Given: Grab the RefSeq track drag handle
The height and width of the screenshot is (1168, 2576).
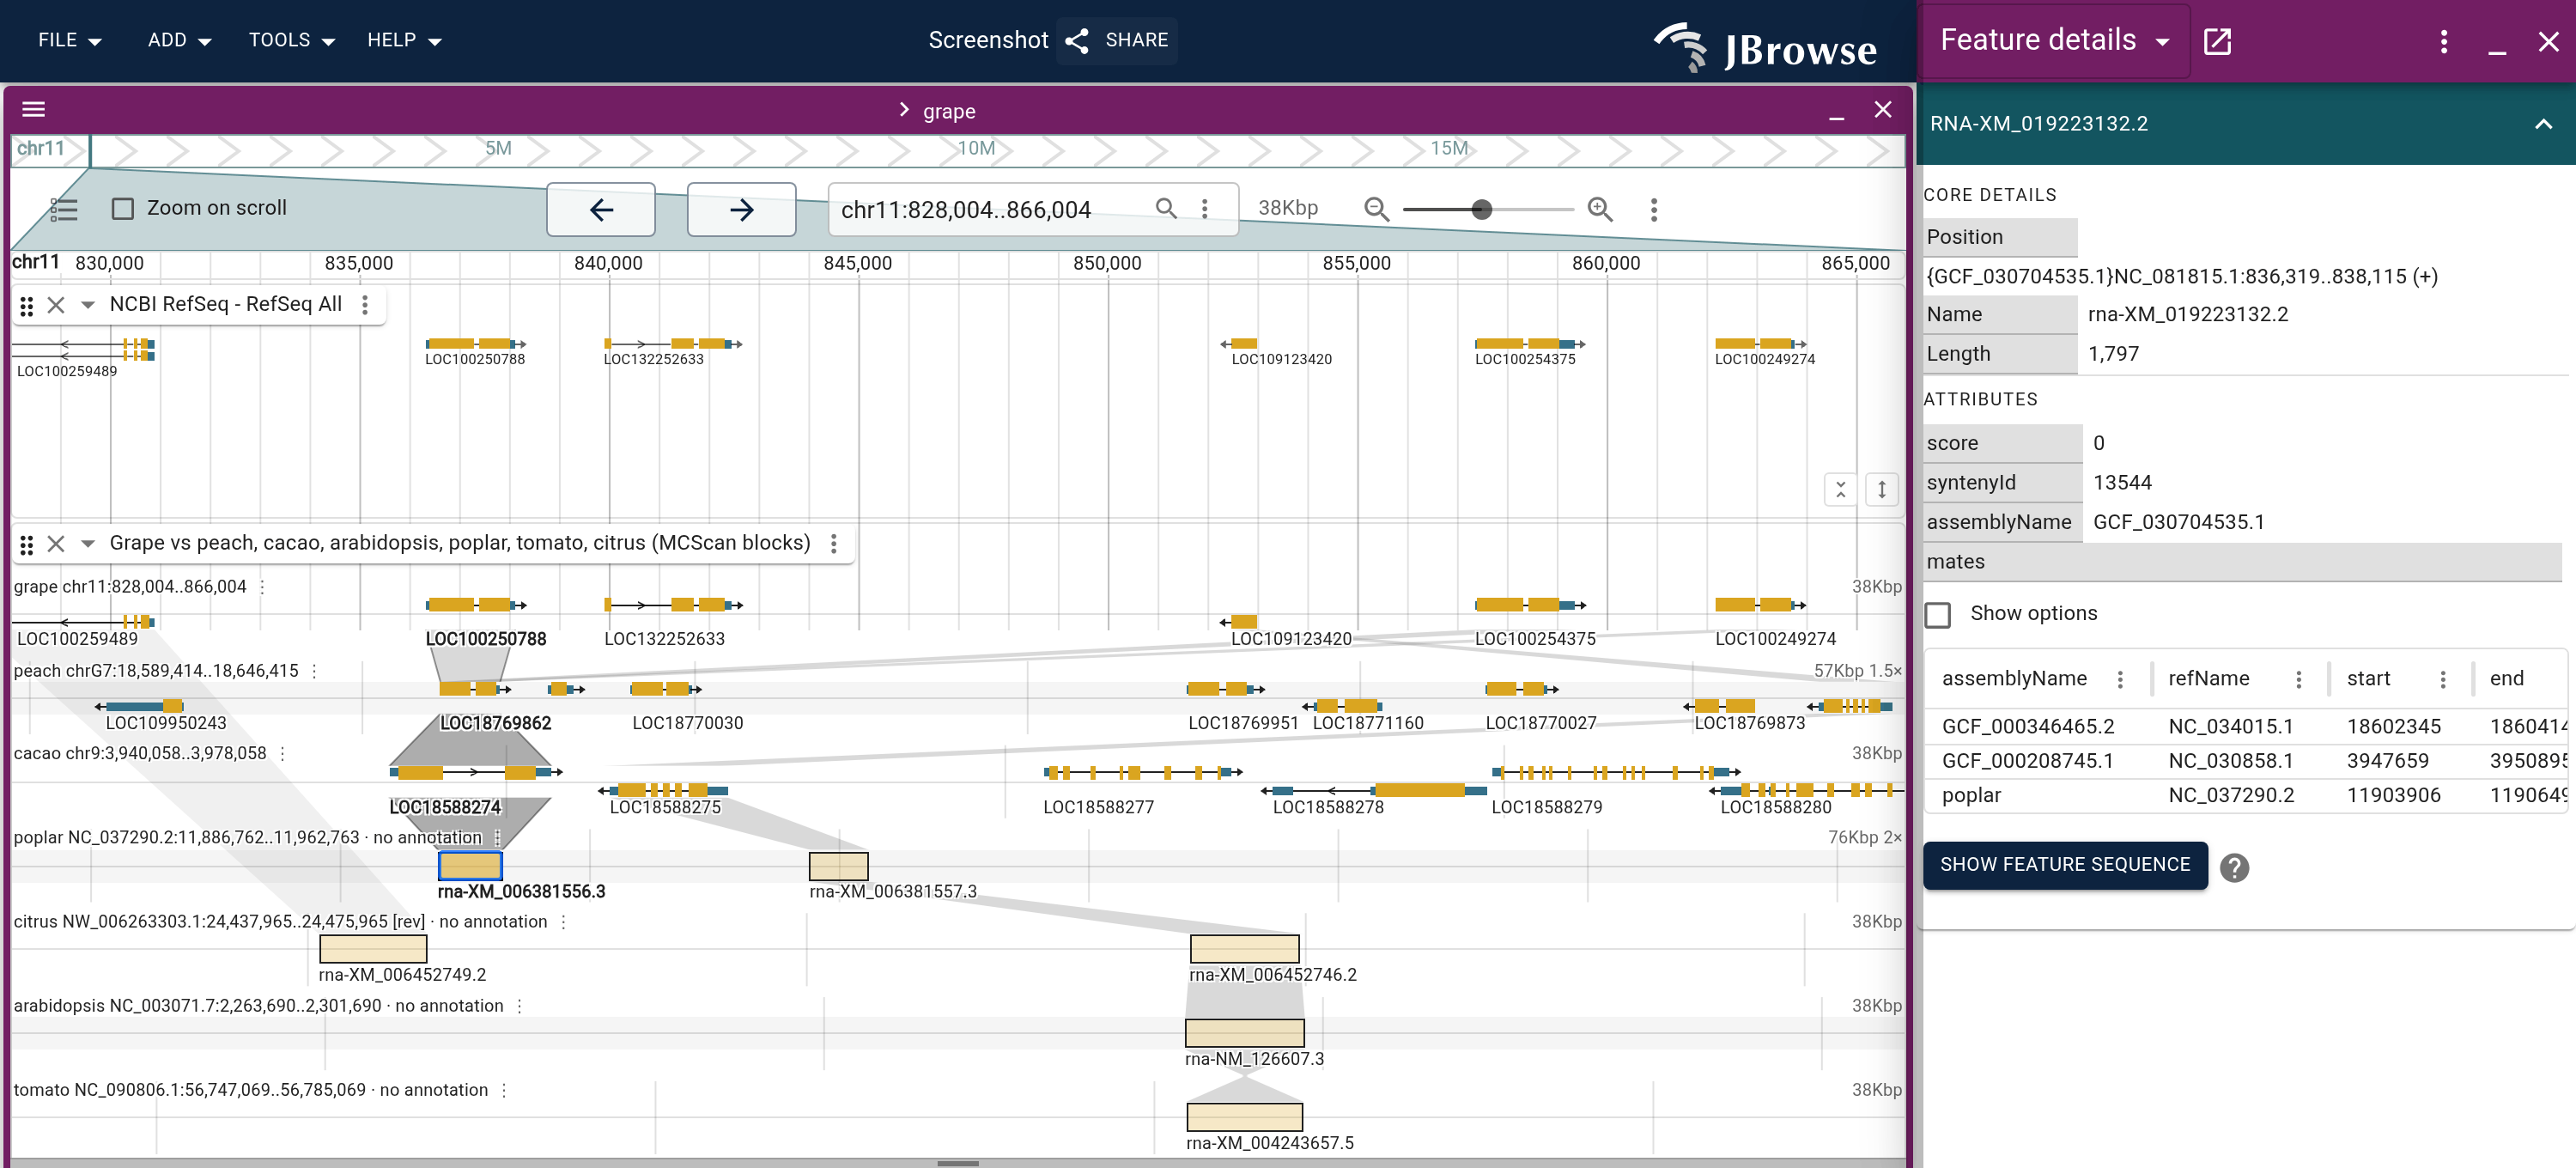Looking at the screenshot, I should [27, 305].
